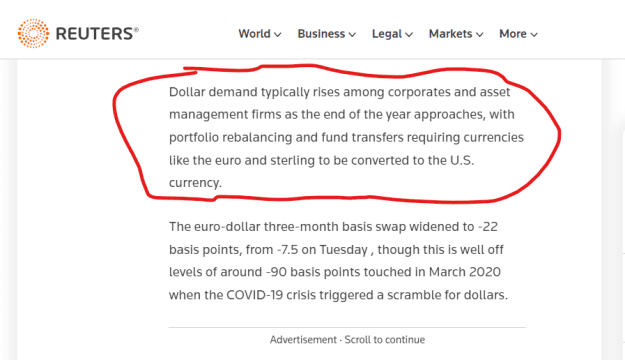Open the Business navigation menu
Viewport: 625px width, 360px height.
pos(321,34)
